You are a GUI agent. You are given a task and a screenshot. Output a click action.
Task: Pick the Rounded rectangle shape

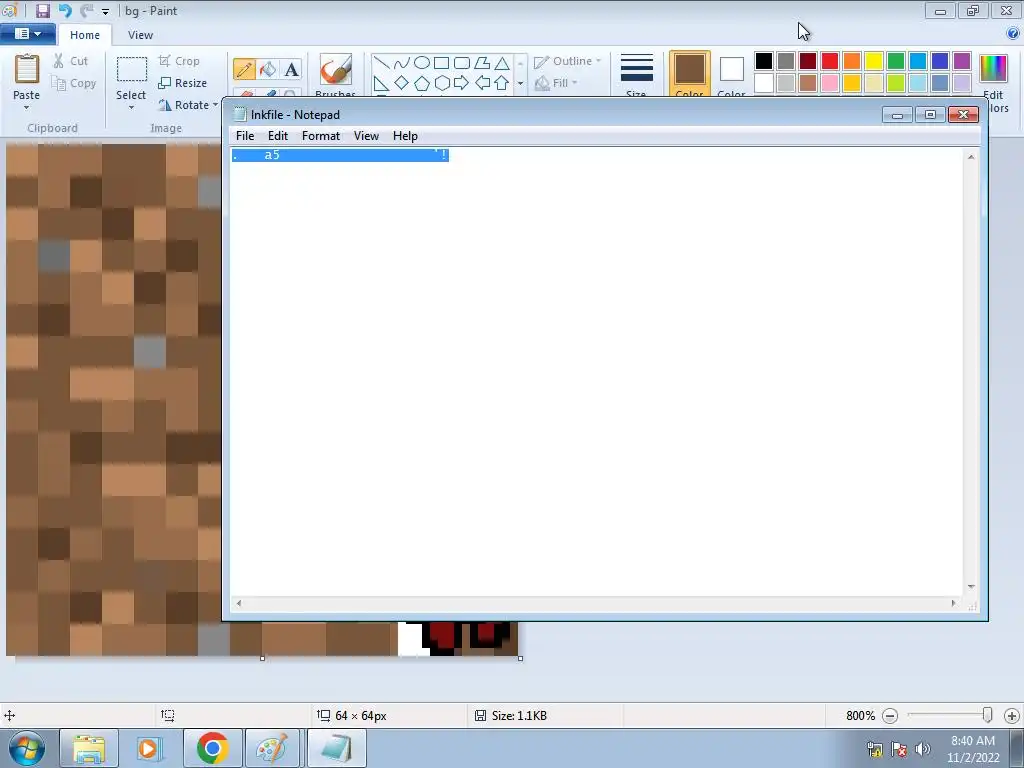point(462,63)
